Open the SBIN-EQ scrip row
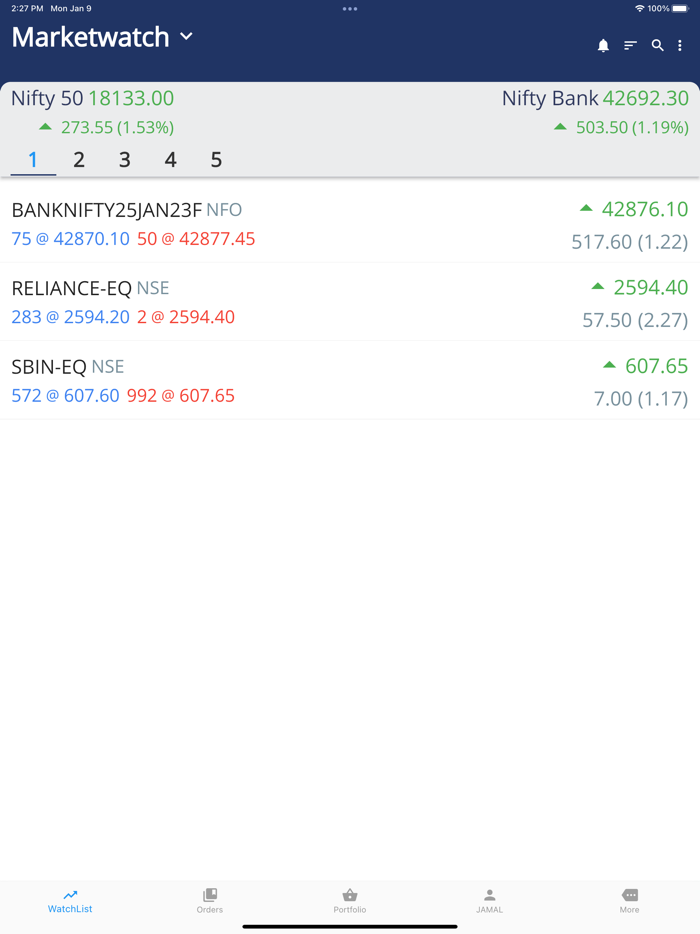Image resolution: width=700 pixels, height=934 pixels. pos(350,380)
